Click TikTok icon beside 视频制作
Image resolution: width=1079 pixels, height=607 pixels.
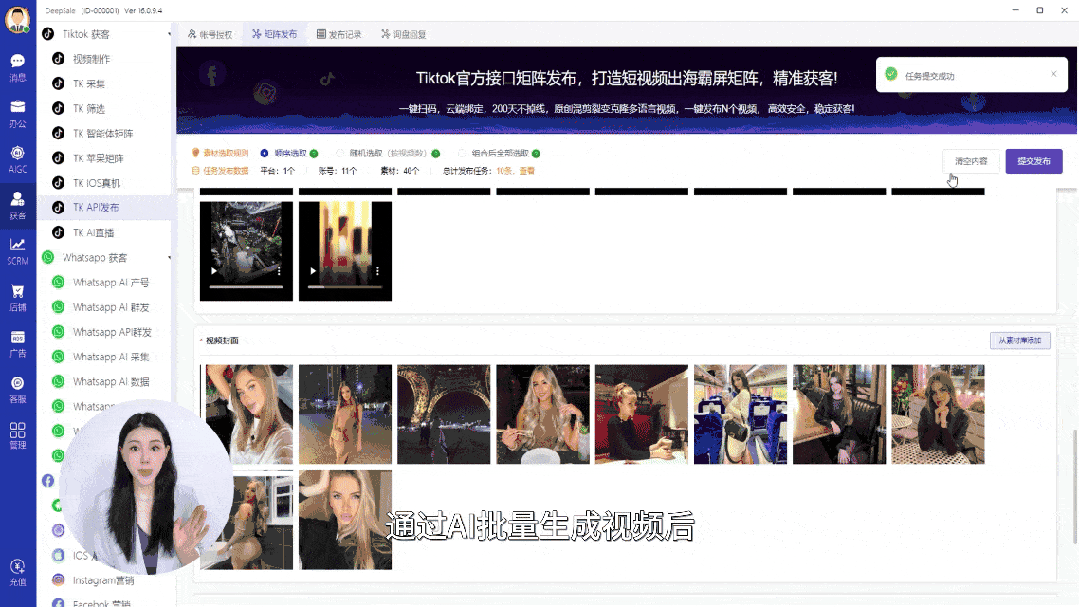(x=58, y=59)
